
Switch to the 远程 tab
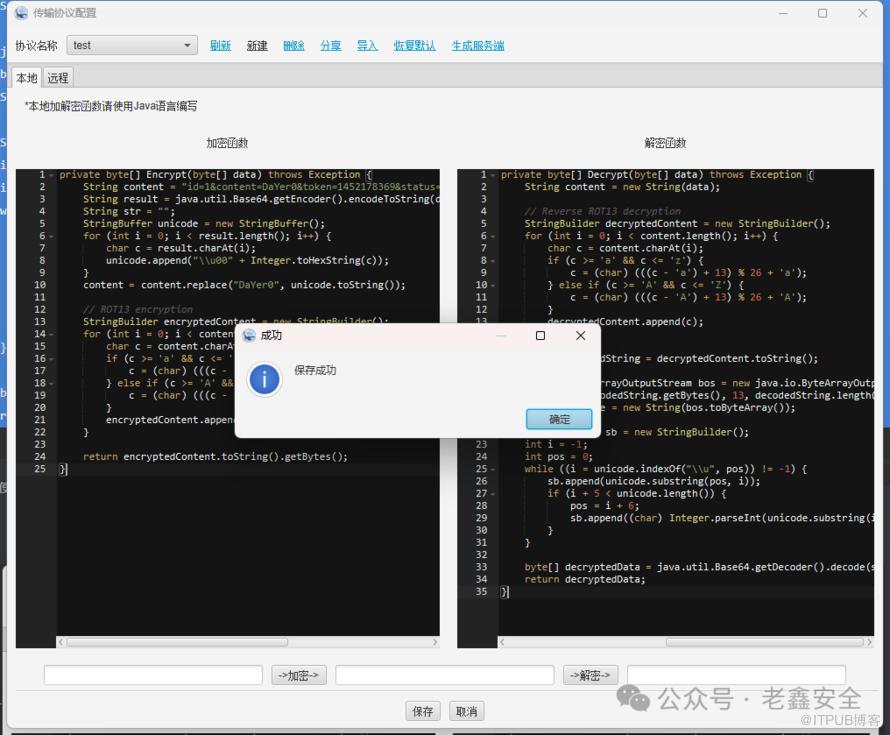tap(58, 78)
